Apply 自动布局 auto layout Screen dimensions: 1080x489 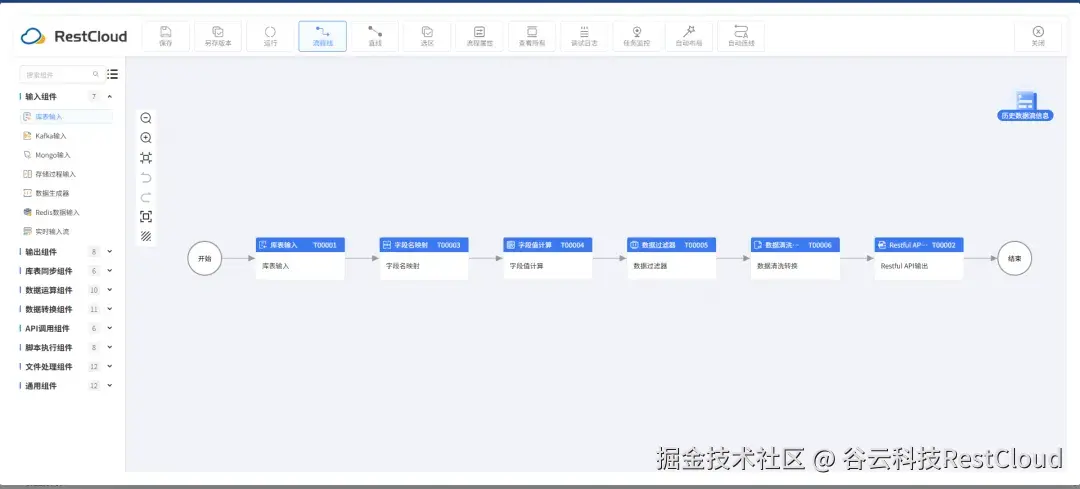coord(689,36)
